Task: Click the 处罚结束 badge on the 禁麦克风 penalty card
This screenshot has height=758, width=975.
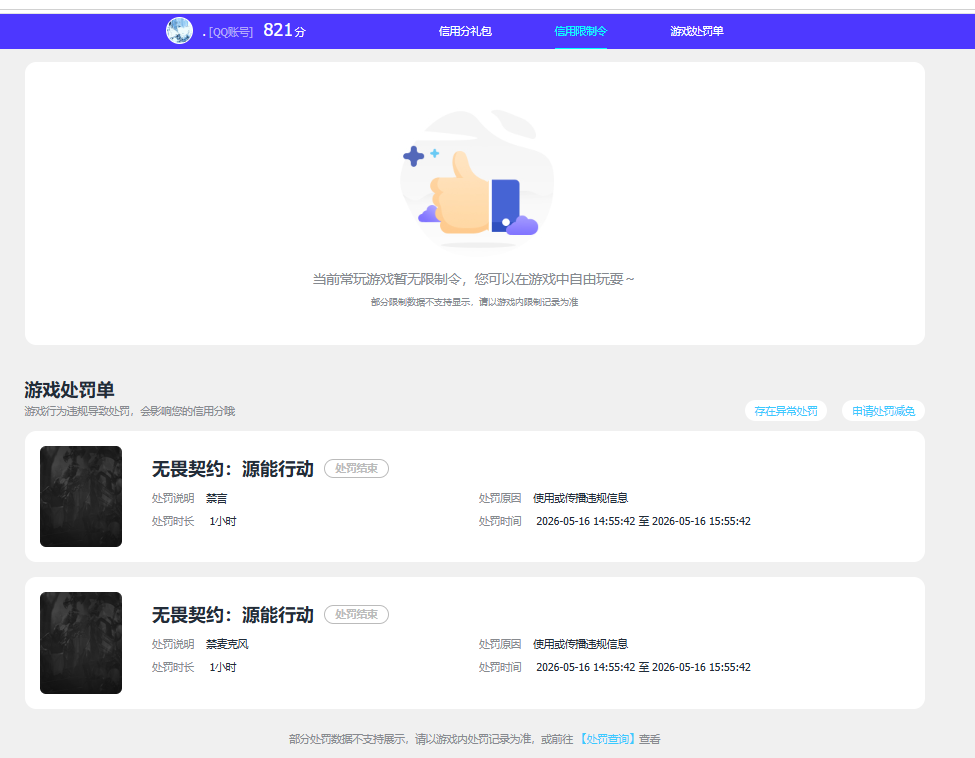Action: click(x=356, y=614)
